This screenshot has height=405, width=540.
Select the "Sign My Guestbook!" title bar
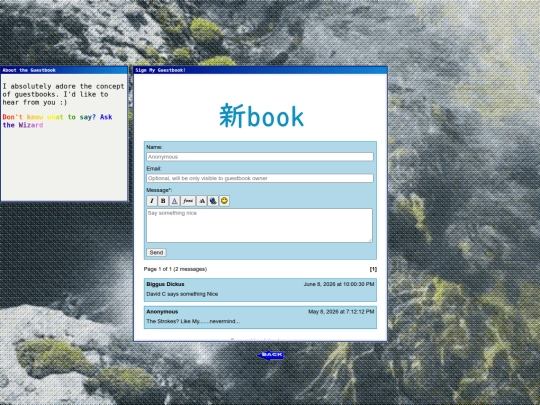(260, 70)
